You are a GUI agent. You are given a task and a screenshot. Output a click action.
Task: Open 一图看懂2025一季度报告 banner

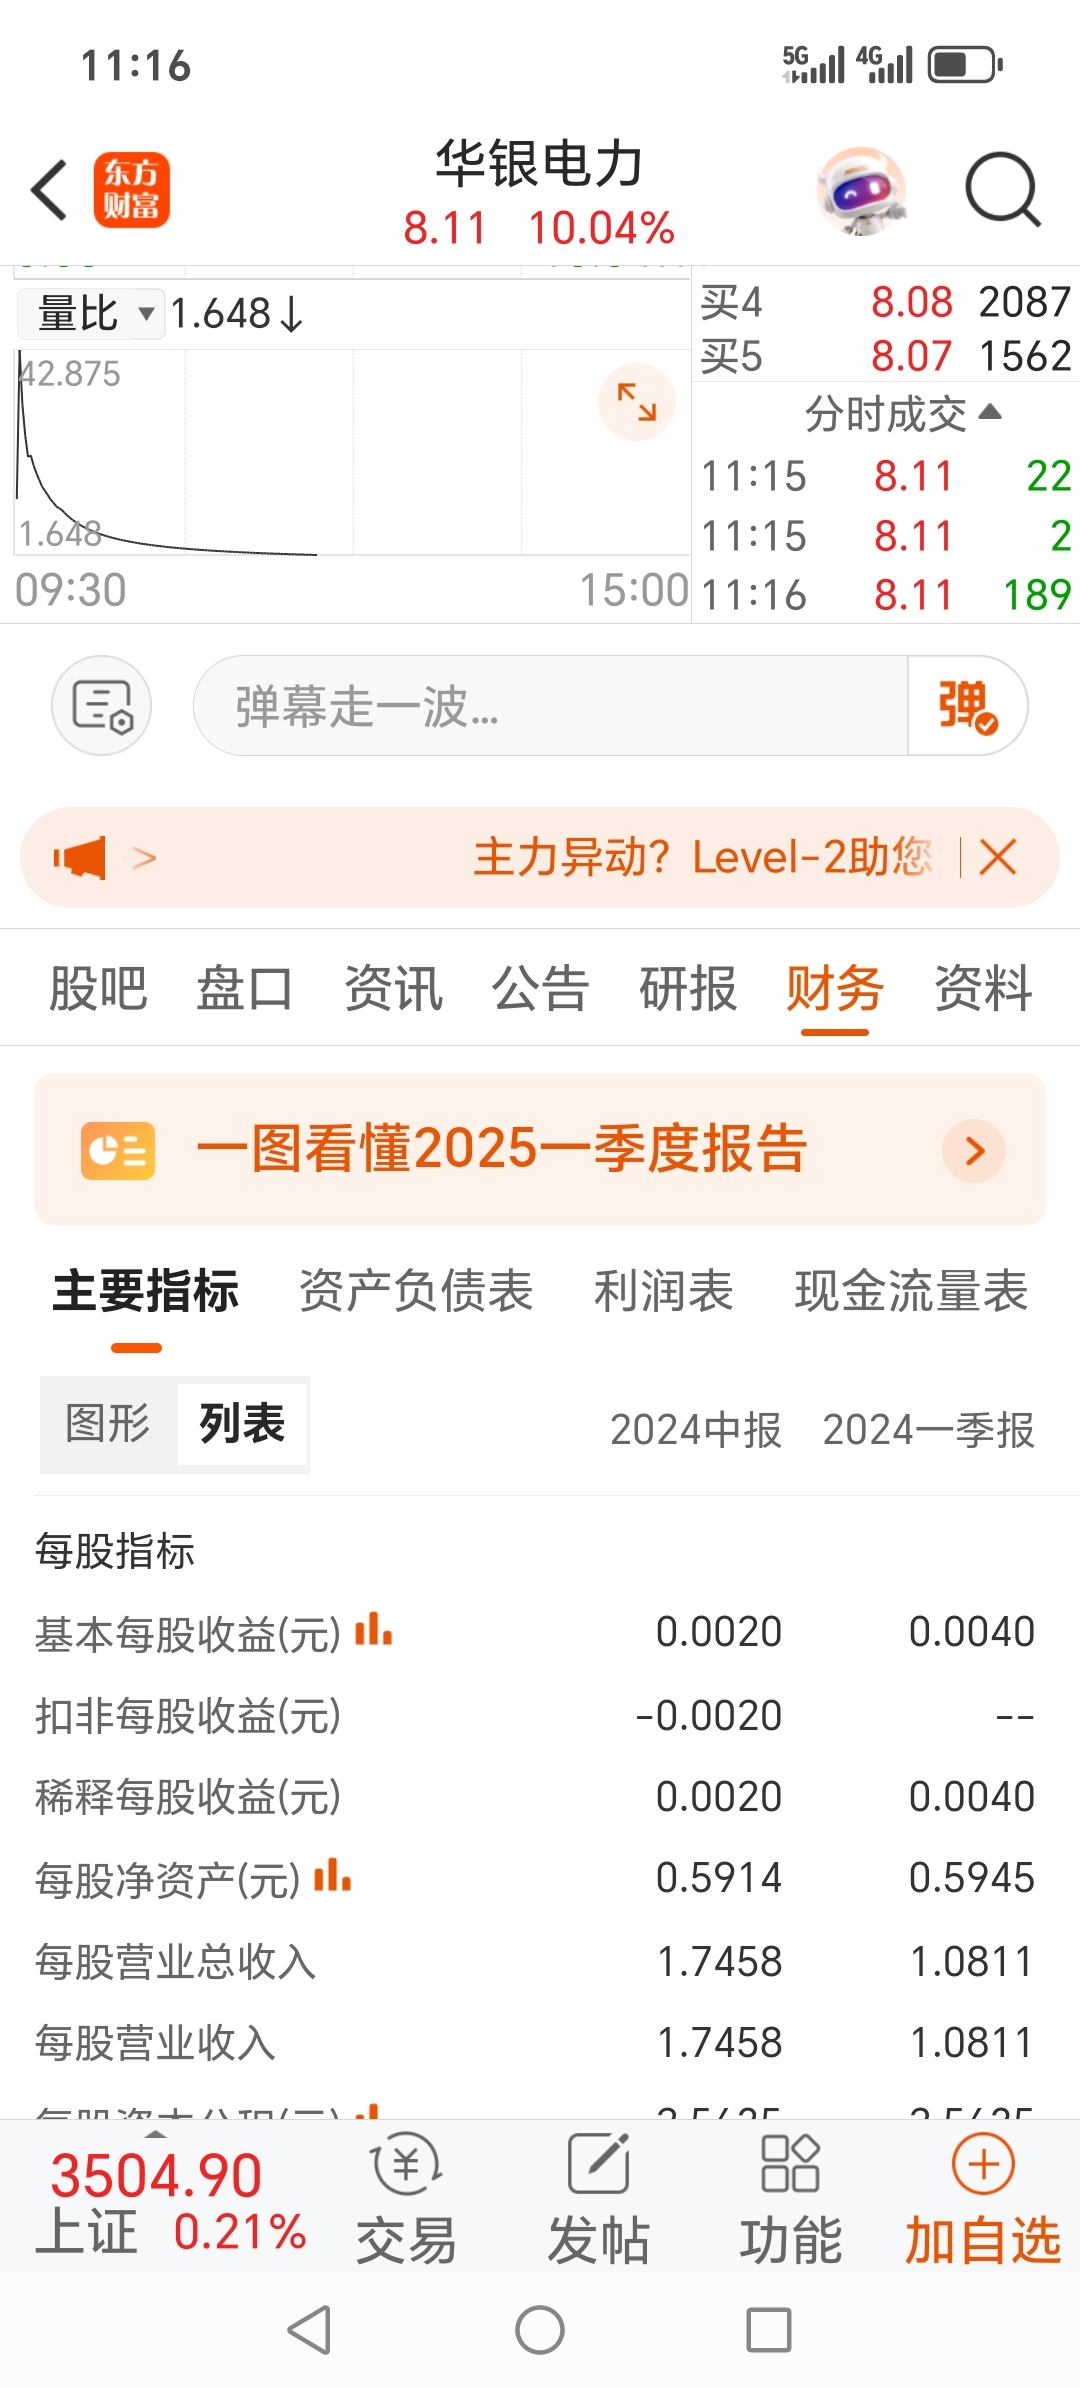click(x=540, y=1149)
